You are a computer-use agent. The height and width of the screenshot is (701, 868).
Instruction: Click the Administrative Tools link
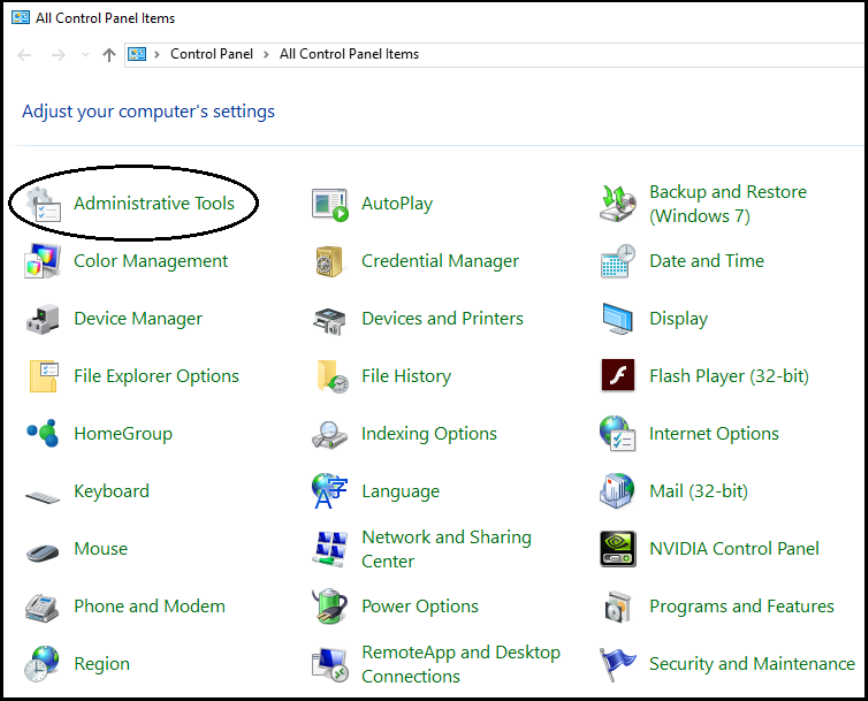pos(154,204)
